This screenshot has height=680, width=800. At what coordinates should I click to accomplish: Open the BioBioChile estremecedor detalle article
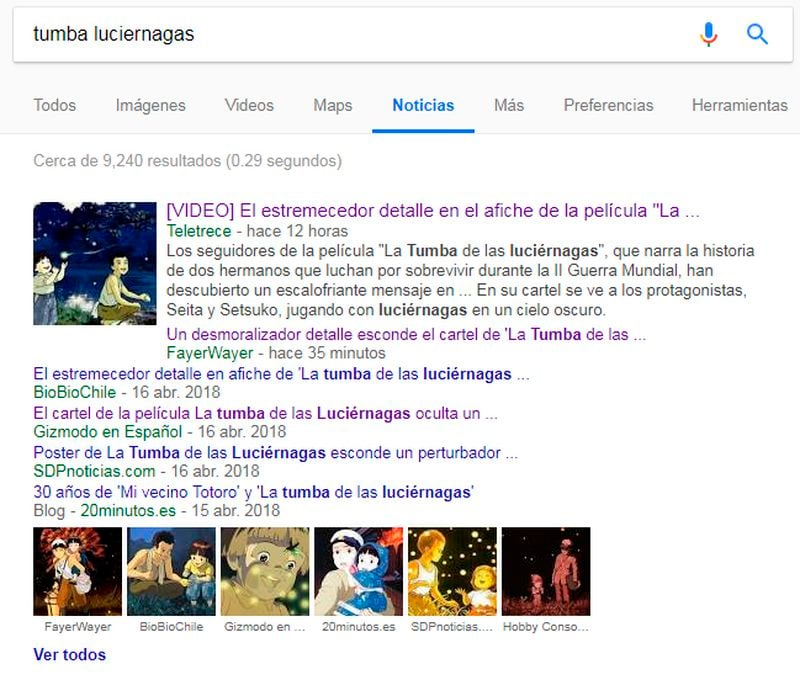(281, 374)
